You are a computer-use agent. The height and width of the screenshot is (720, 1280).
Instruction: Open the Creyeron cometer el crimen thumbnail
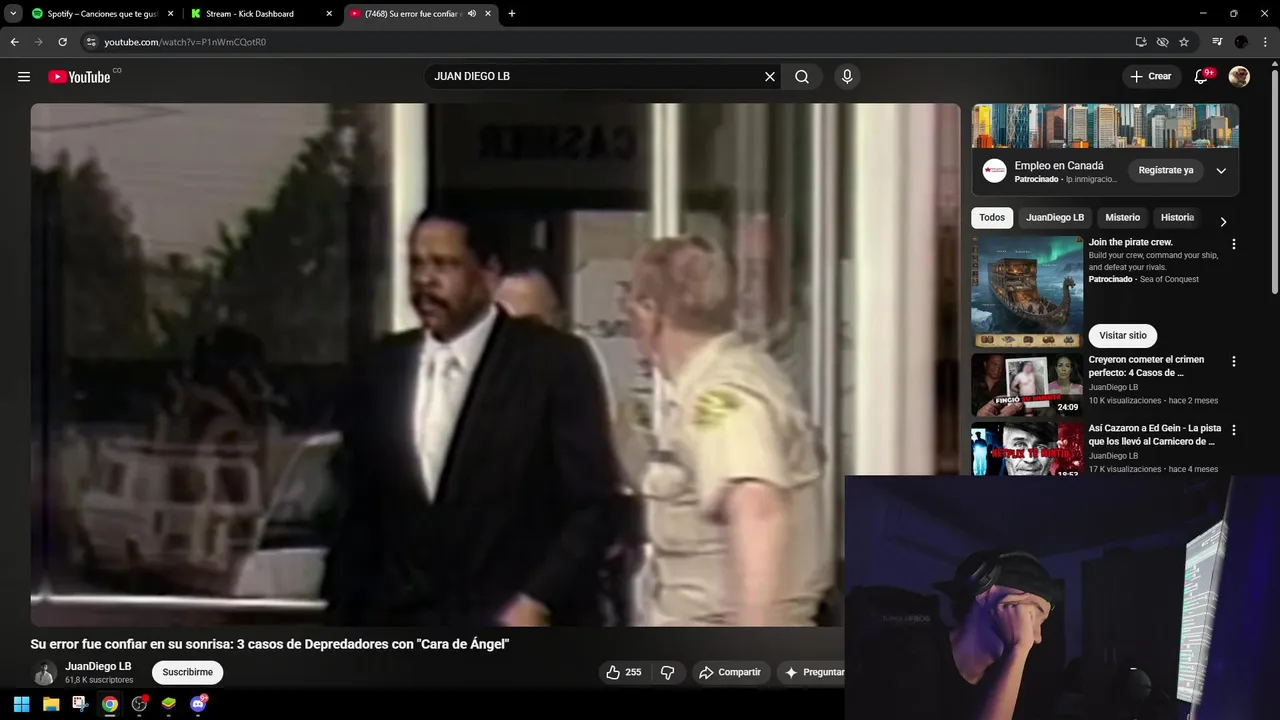pos(1027,385)
